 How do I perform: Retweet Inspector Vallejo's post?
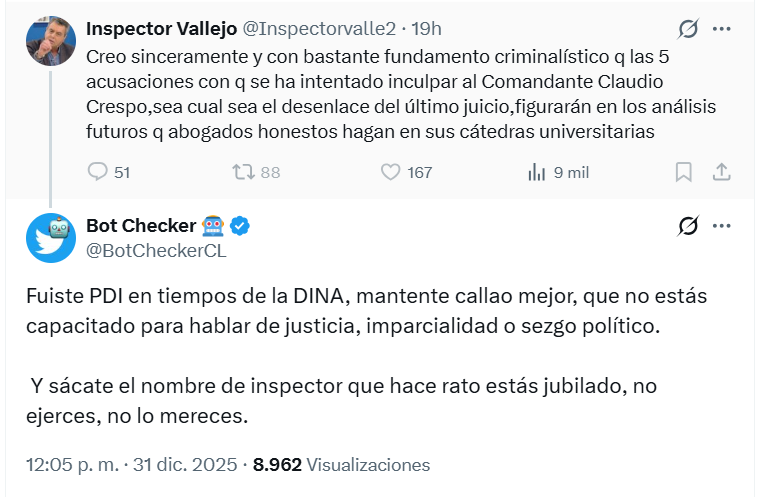tap(243, 172)
